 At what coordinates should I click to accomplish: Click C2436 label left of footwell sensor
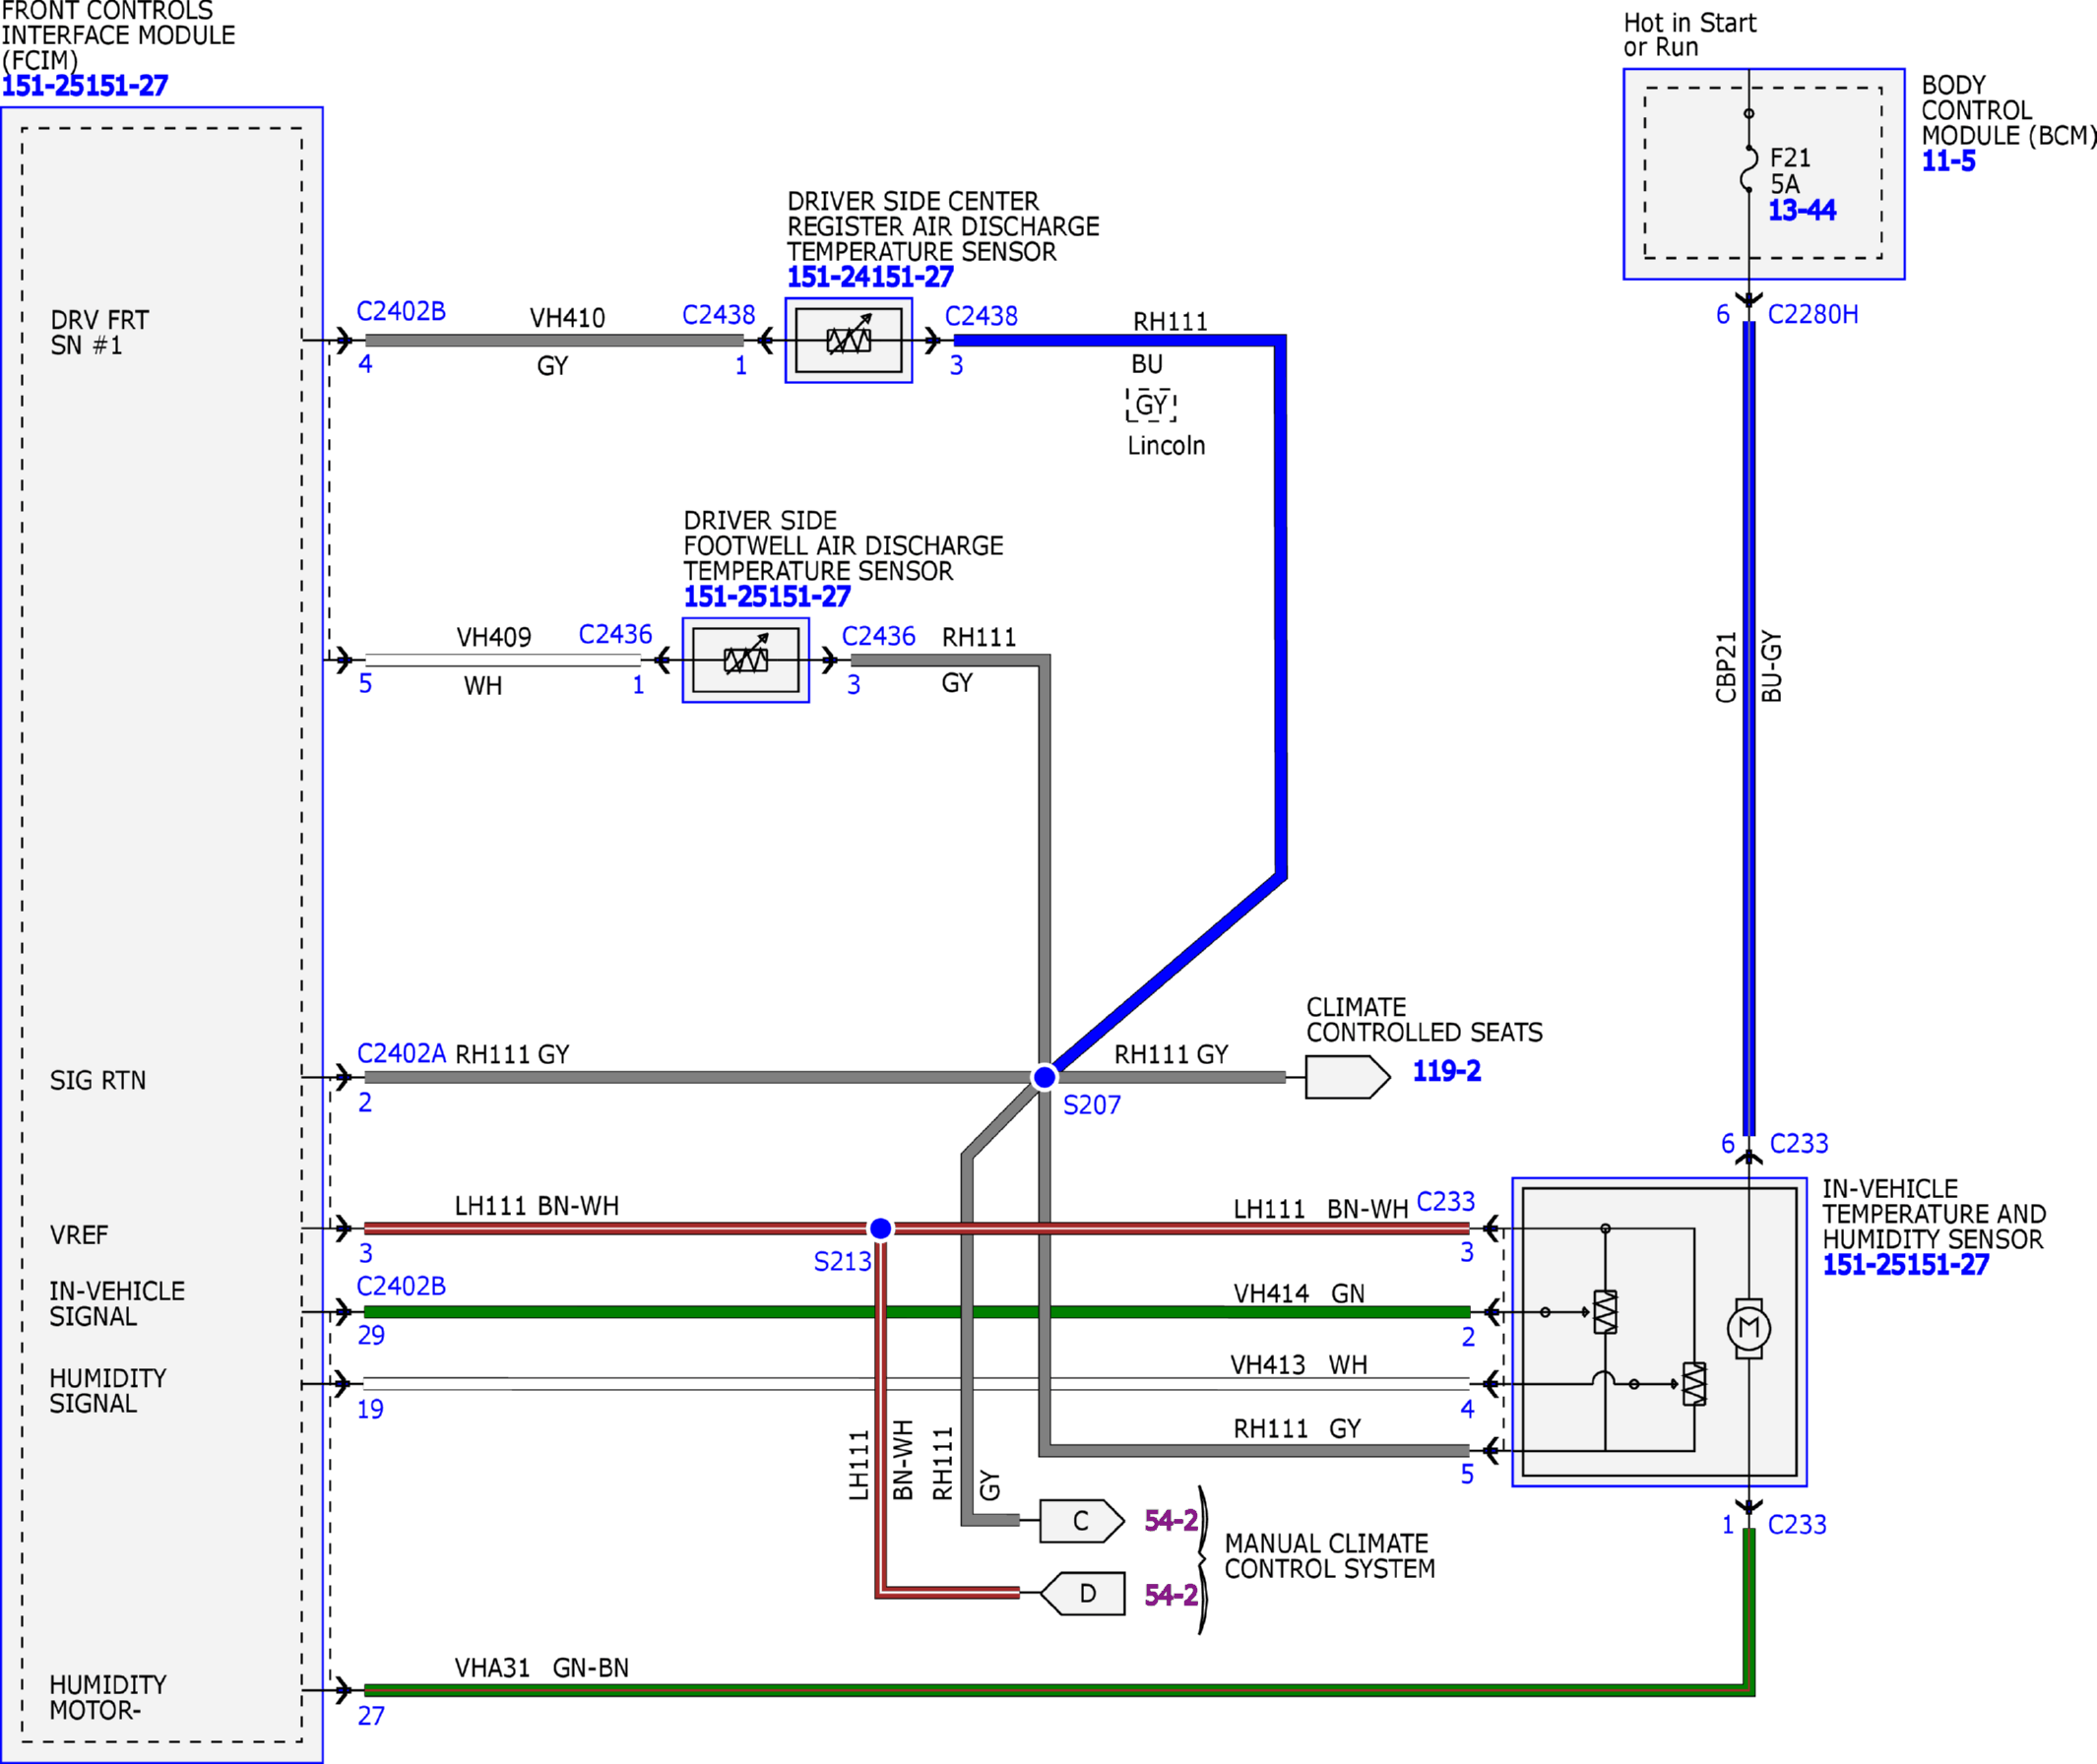click(615, 634)
